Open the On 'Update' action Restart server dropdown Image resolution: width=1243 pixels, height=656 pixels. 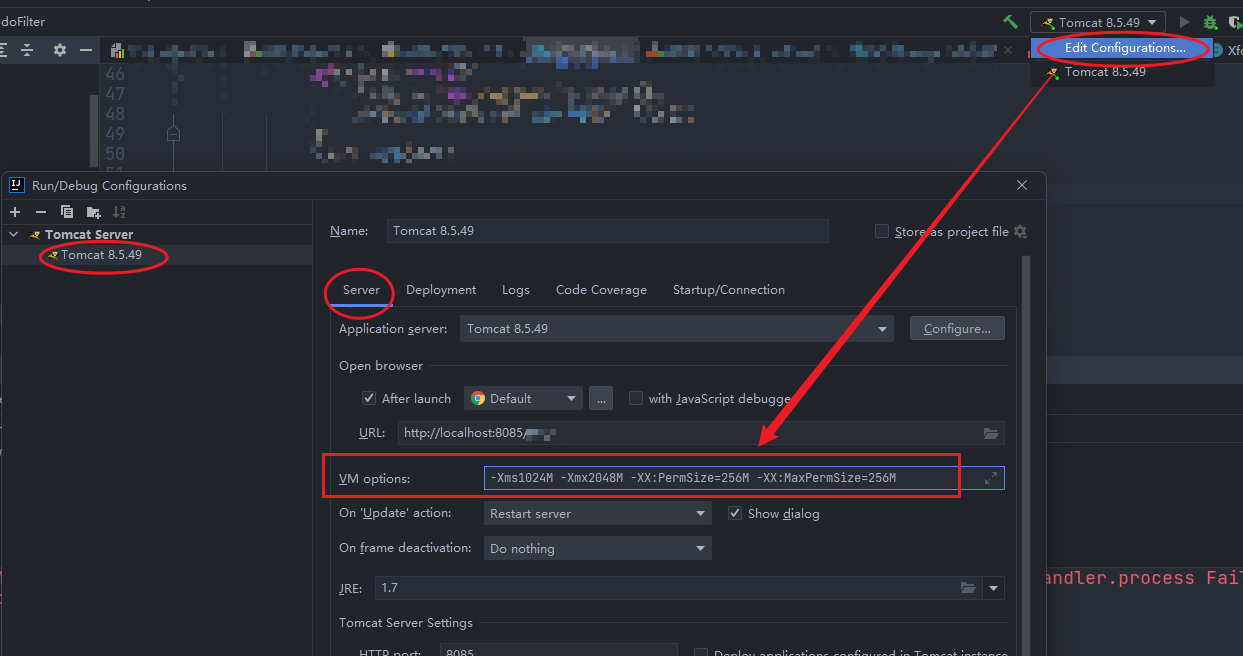click(x=597, y=513)
